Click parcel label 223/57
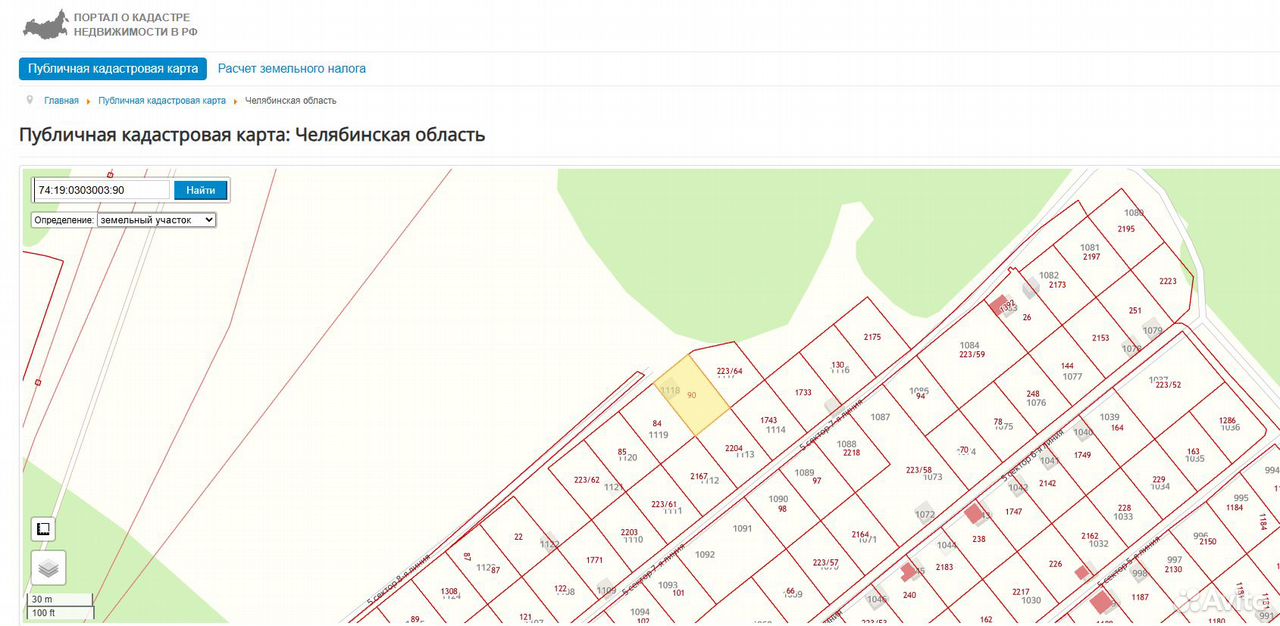 (x=826, y=563)
